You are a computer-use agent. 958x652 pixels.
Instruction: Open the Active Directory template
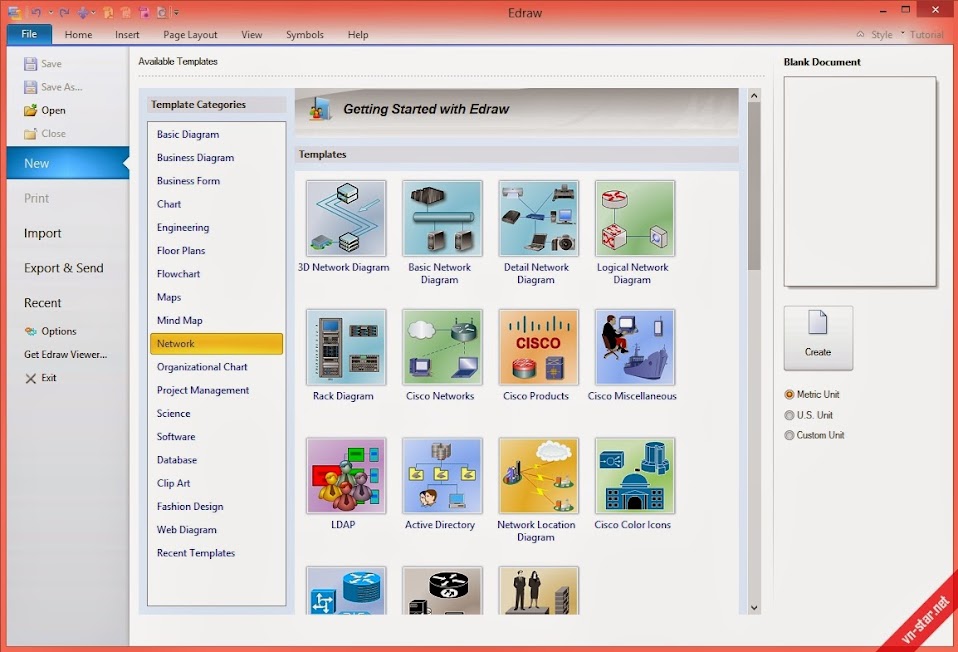442,475
